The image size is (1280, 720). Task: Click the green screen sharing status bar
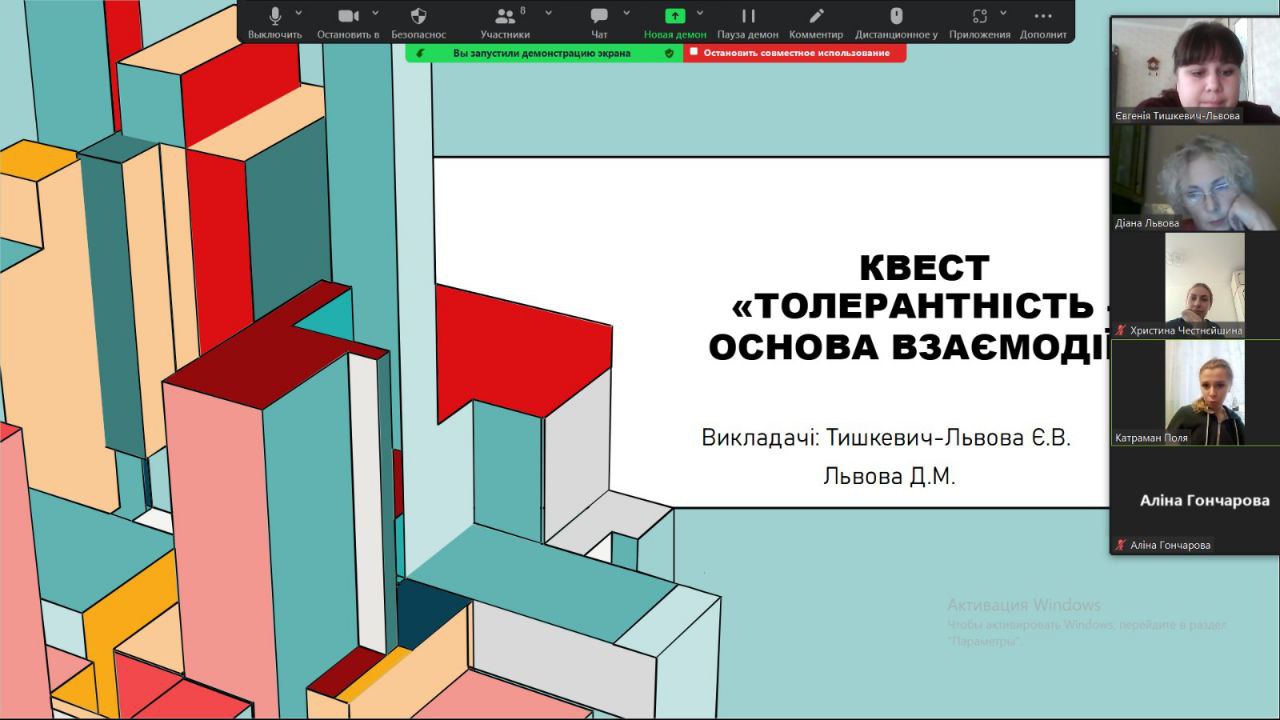pos(541,53)
